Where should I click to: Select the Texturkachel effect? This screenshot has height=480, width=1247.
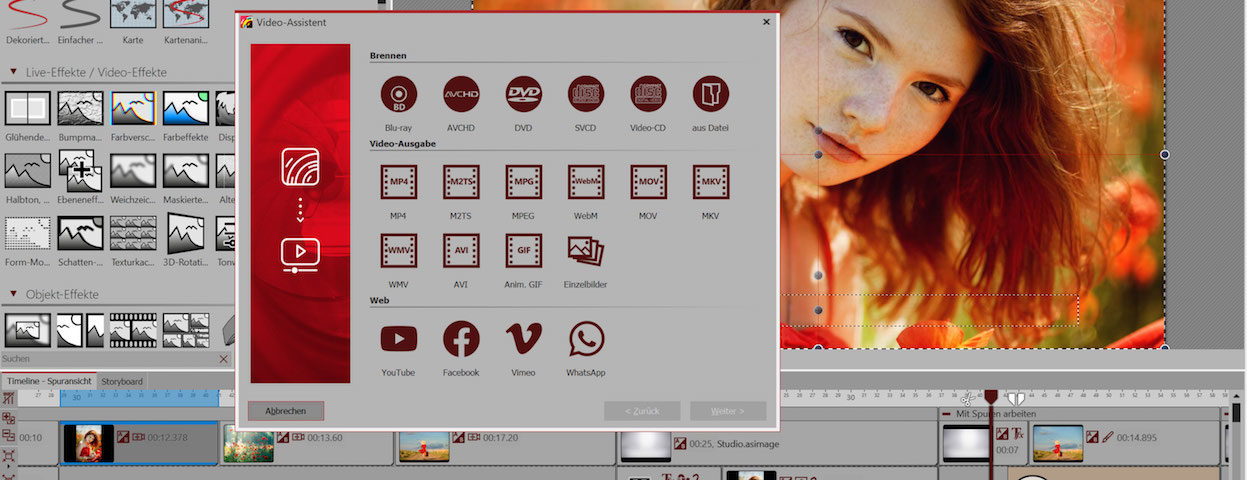coord(133,233)
